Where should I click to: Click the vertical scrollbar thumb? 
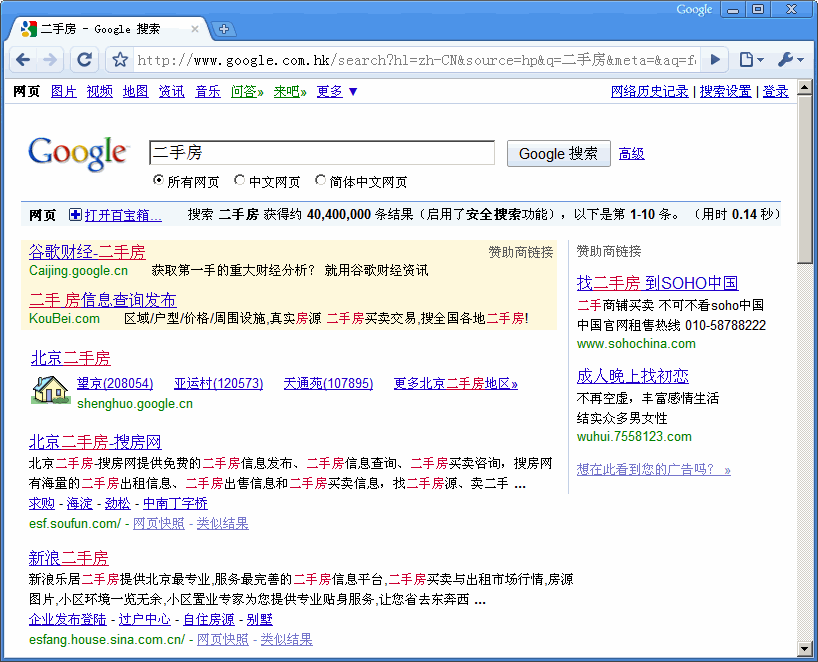click(x=804, y=179)
